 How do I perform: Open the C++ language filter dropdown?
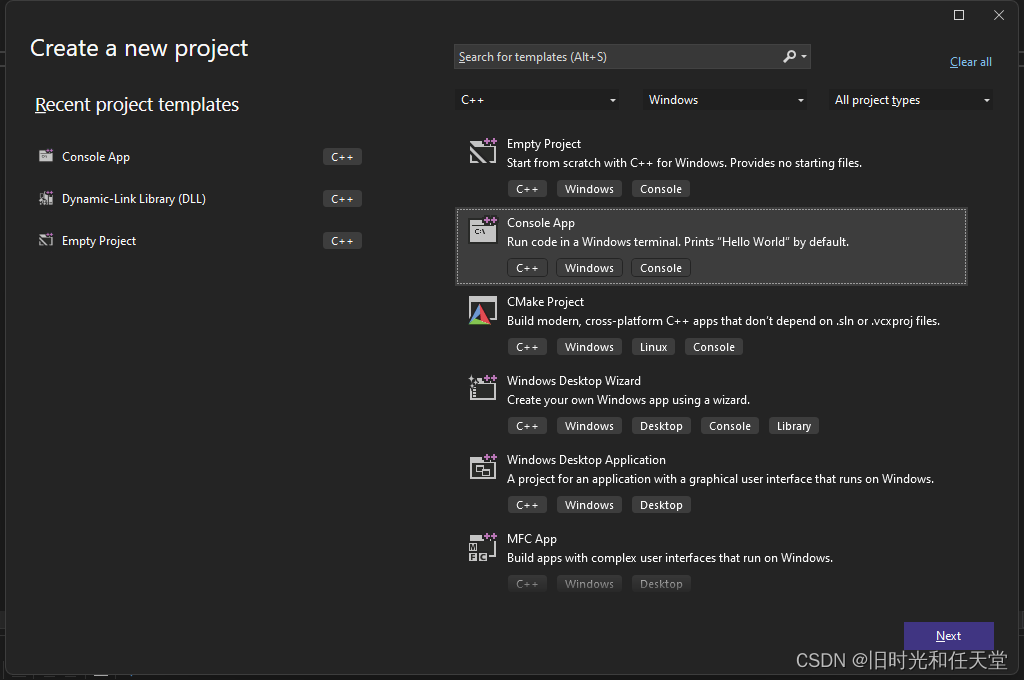(x=537, y=100)
